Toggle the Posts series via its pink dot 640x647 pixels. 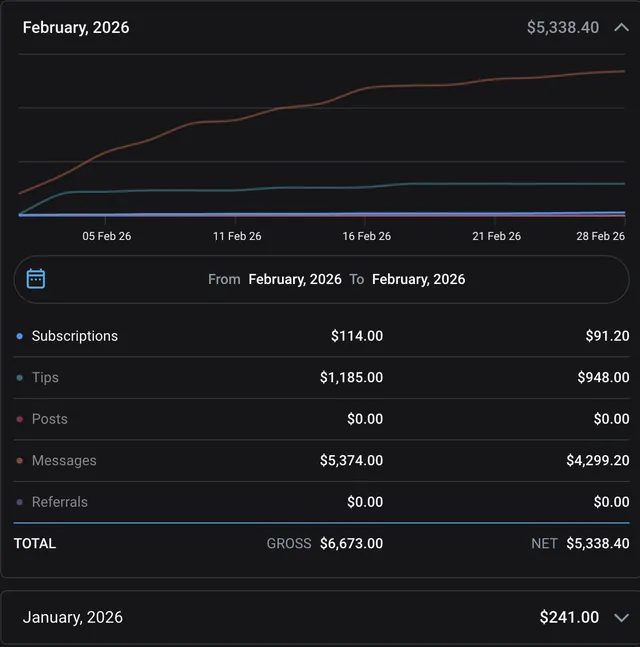(19, 419)
